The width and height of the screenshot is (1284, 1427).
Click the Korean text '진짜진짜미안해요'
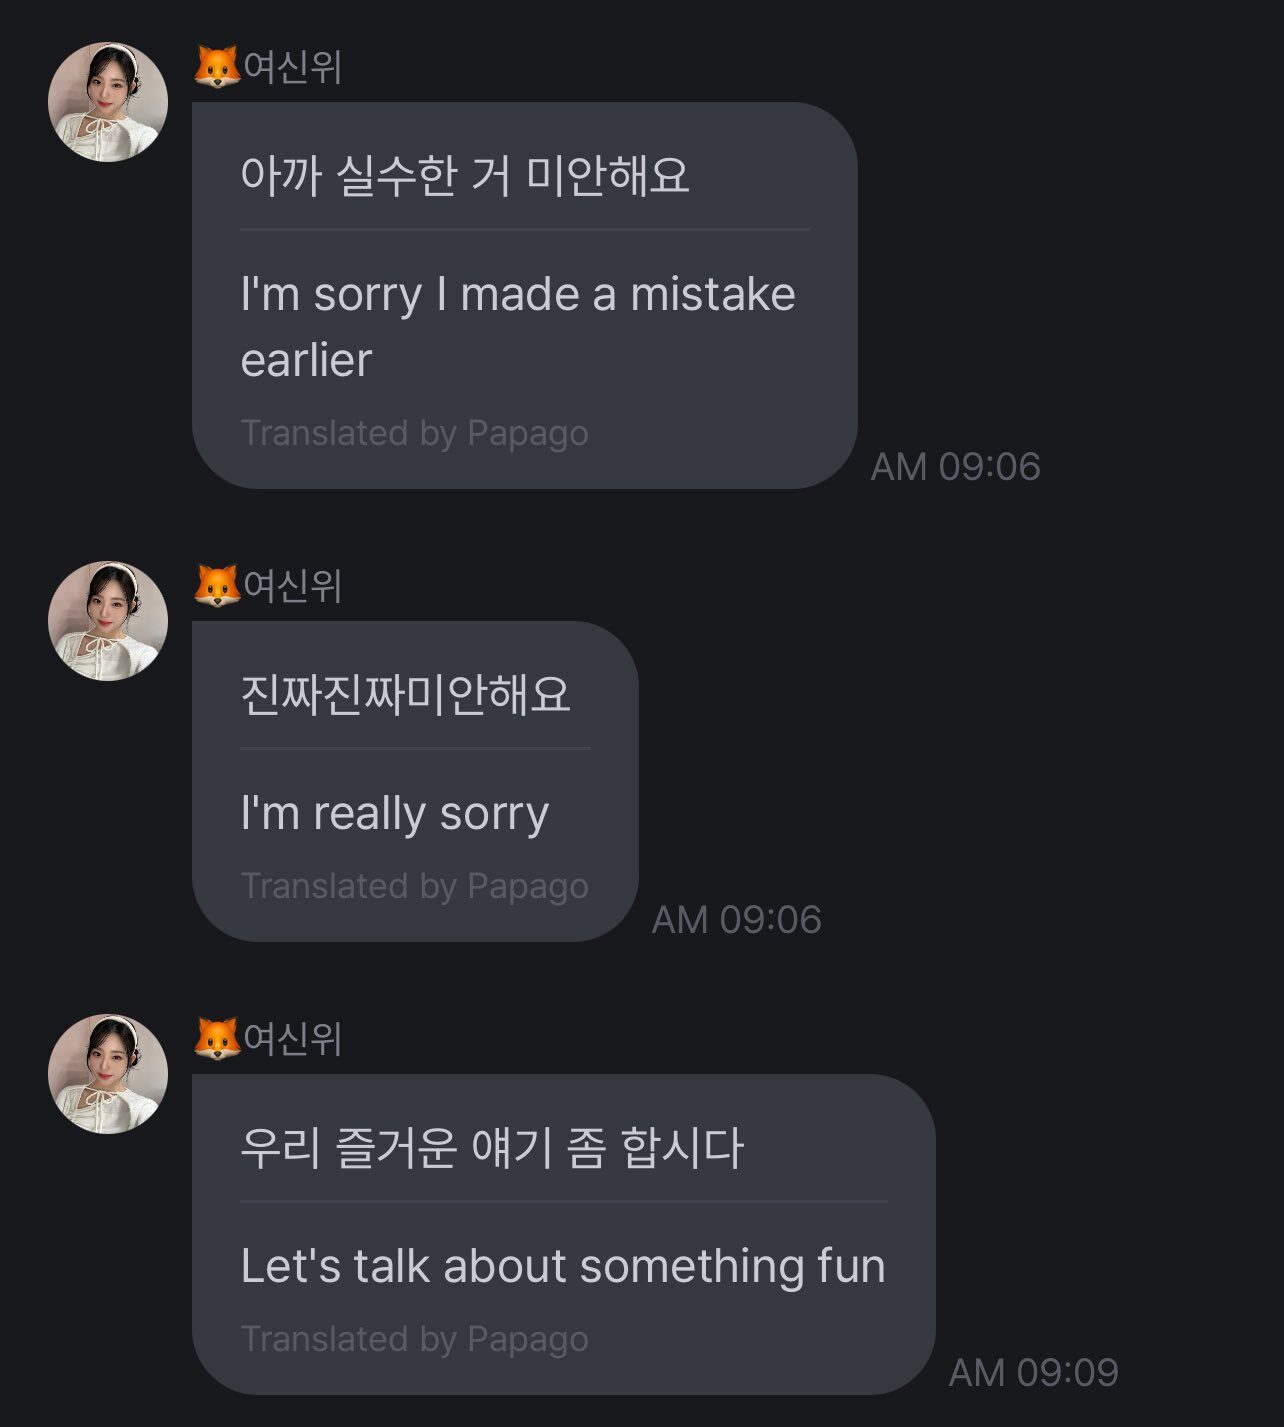pos(405,695)
